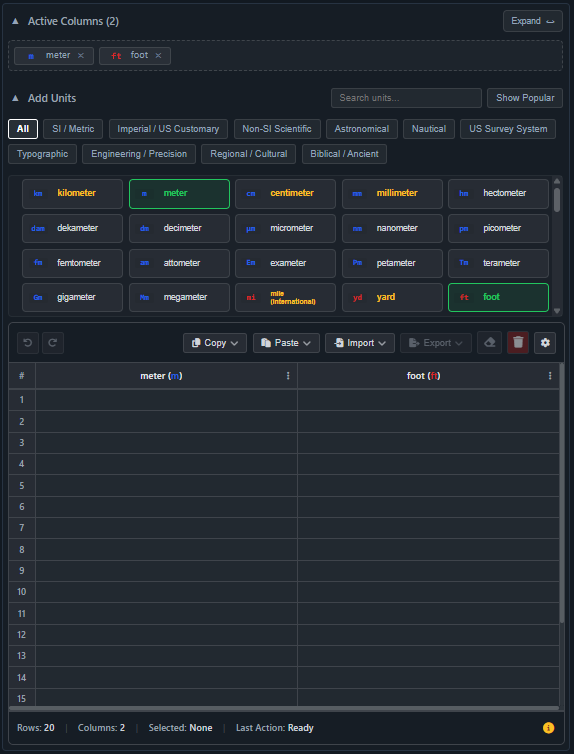574x754 pixels.
Task: Add the petameter unit
Action: coord(392,263)
